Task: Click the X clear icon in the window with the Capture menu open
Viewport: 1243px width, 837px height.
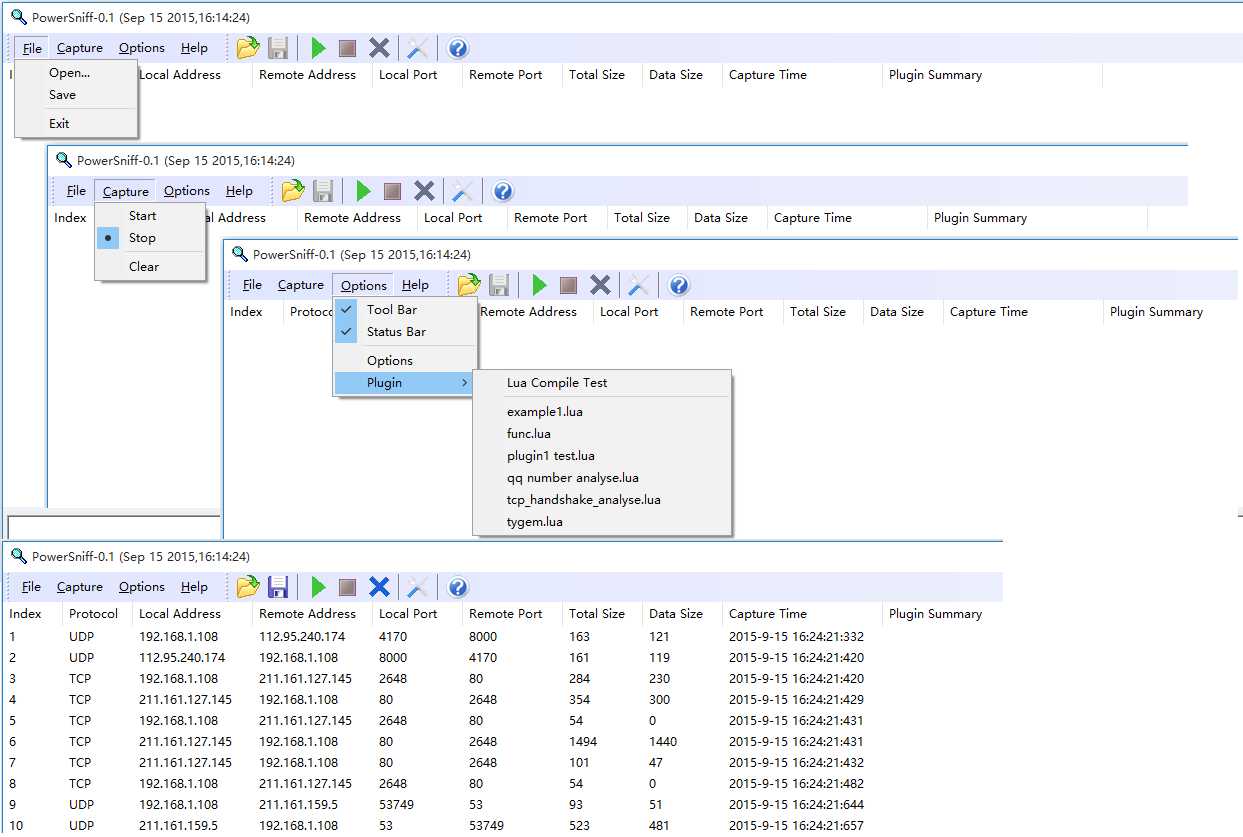Action: coord(424,191)
